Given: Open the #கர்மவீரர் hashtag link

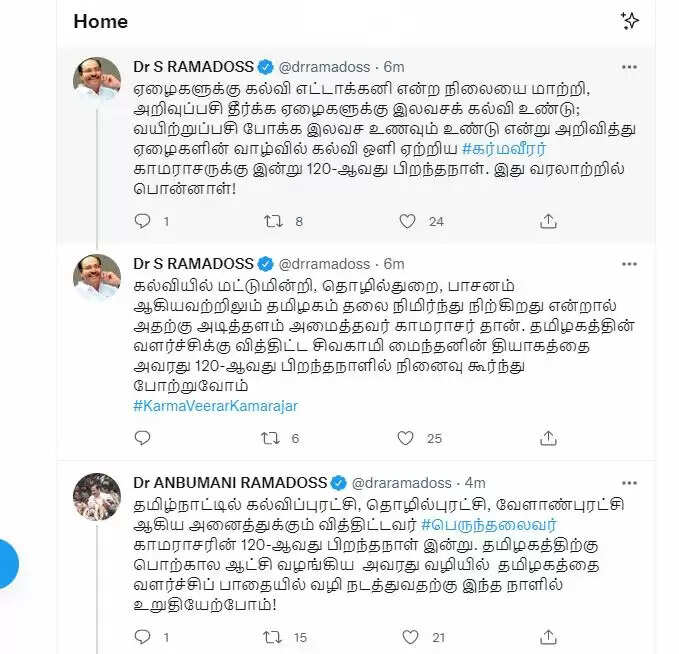Looking at the screenshot, I should [x=504, y=149].
